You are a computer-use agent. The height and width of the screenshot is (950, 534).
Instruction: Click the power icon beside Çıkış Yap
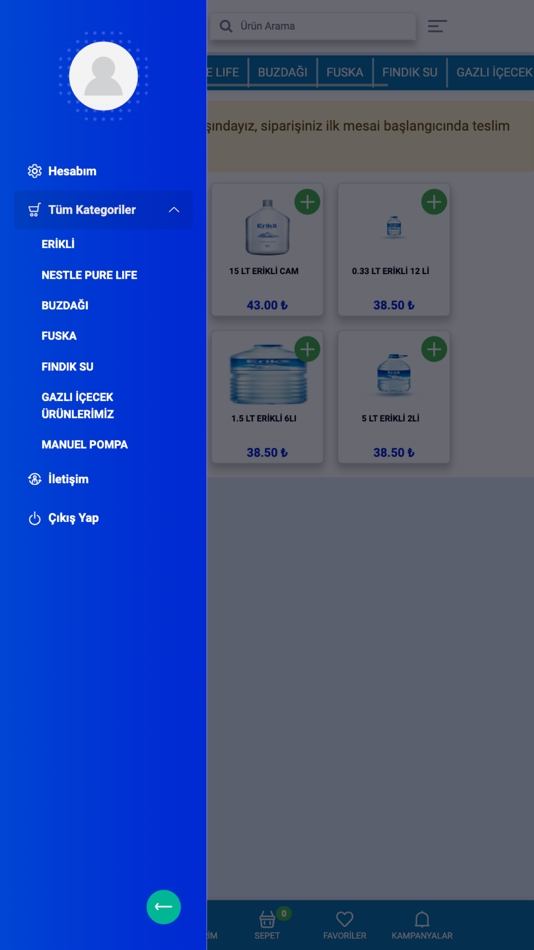(x=35, y=518)
